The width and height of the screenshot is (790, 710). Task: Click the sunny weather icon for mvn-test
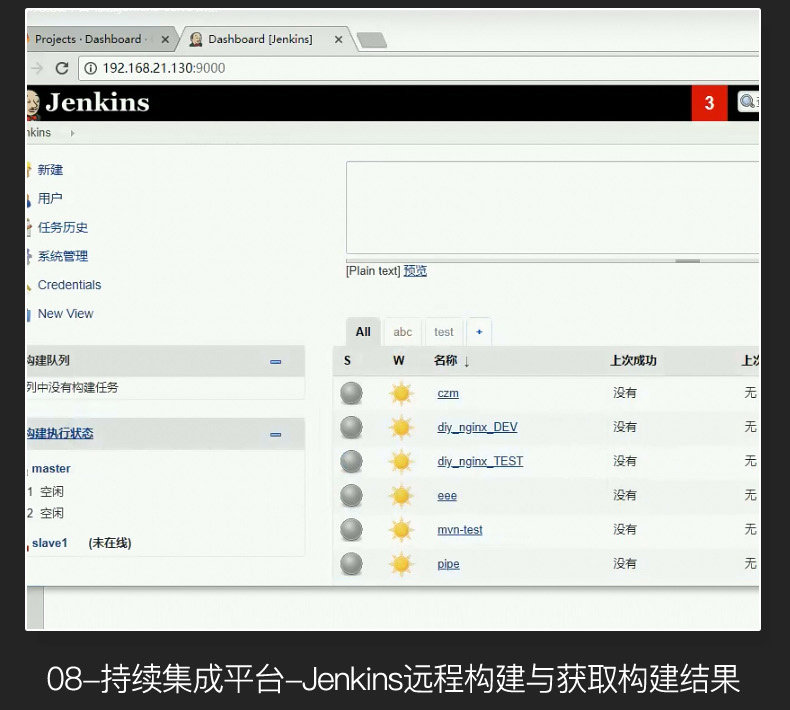tap(401, 530)
